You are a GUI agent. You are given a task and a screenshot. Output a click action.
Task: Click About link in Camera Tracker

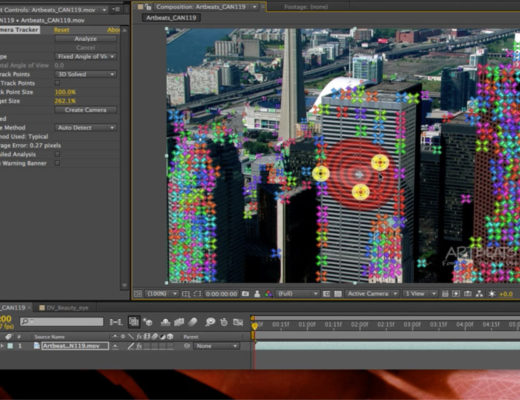tap(113, 30)
